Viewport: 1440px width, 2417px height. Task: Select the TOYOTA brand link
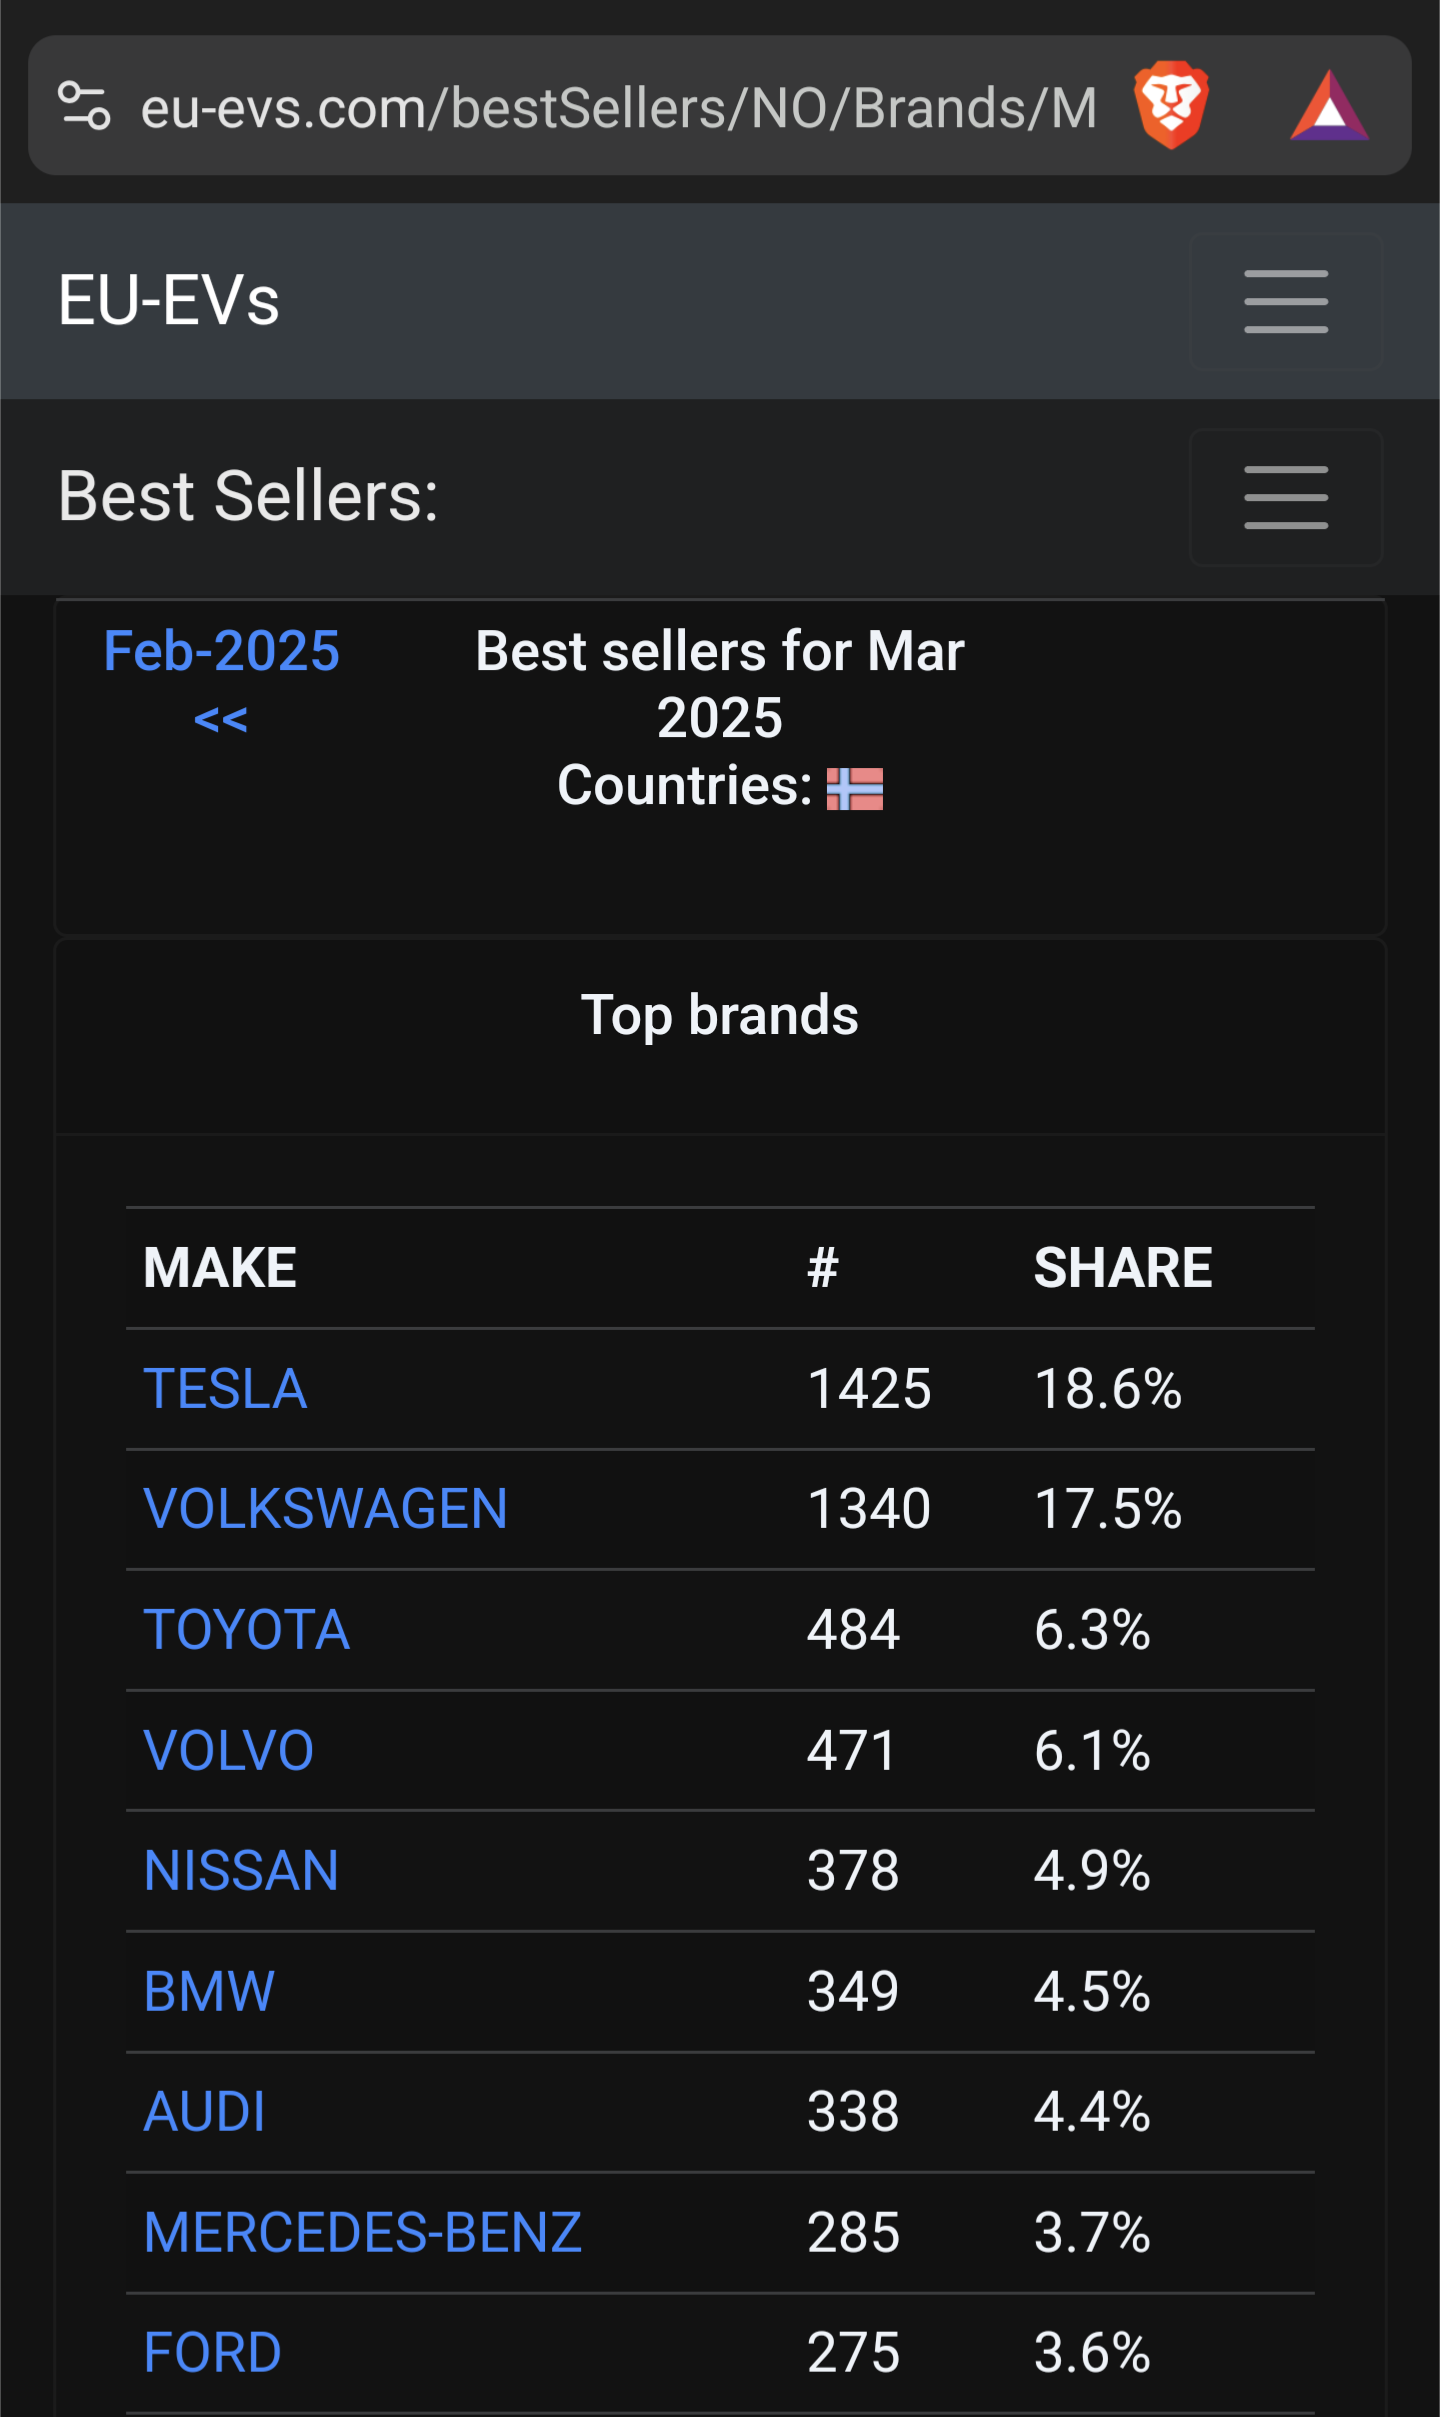click(x=247, y=1630)
